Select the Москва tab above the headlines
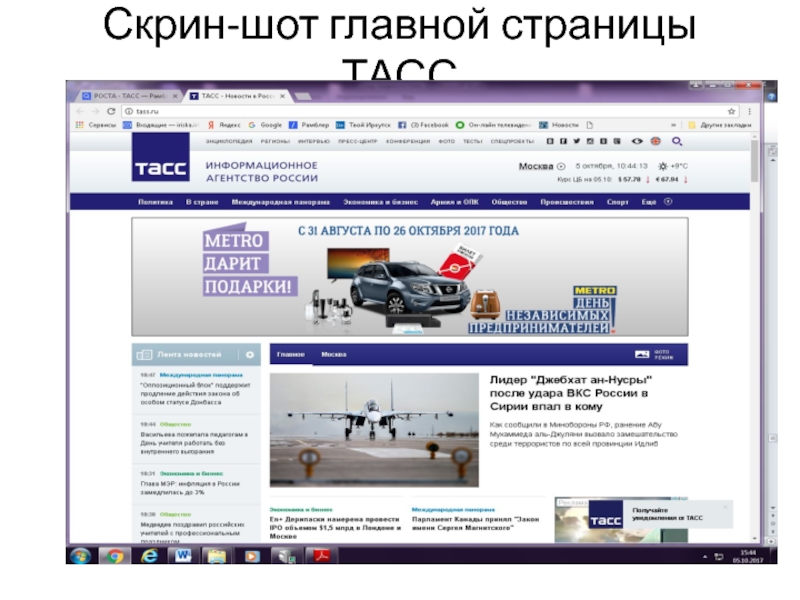This screenshot has height=600, width=800. (333, 355)
